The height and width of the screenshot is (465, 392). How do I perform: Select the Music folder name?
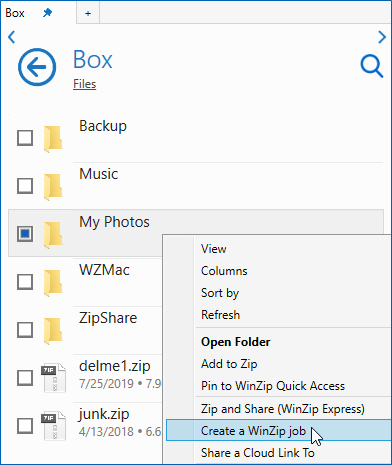pos(99,174)
